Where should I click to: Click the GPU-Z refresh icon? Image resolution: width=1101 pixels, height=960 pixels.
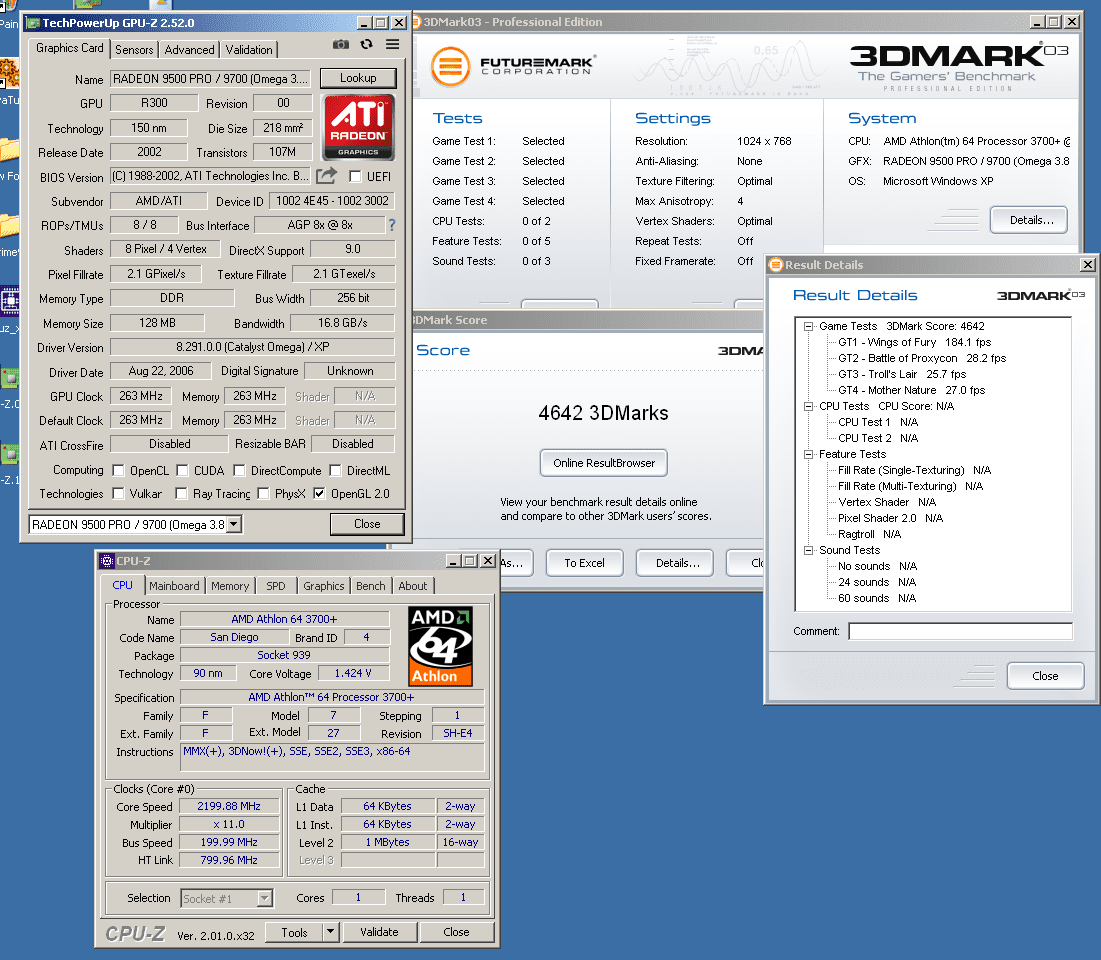coord(367,44)
